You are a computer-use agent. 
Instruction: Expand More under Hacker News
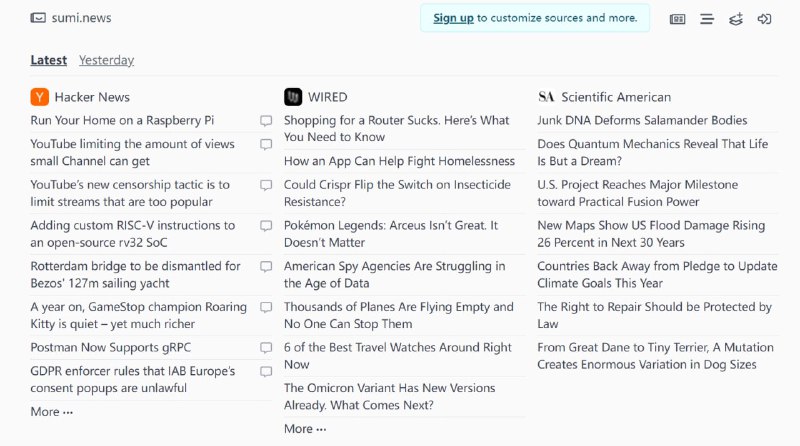click(51, 412)
